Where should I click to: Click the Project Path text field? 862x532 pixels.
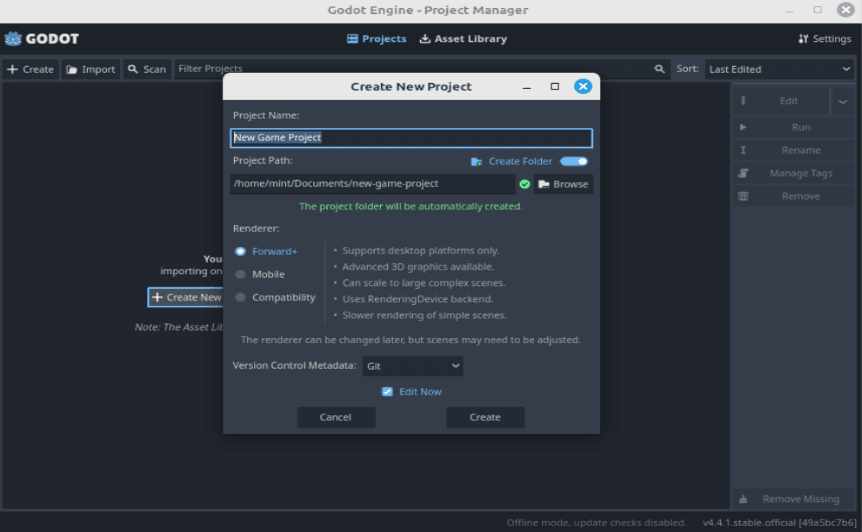pyautogui.click(x=372, y=184)
